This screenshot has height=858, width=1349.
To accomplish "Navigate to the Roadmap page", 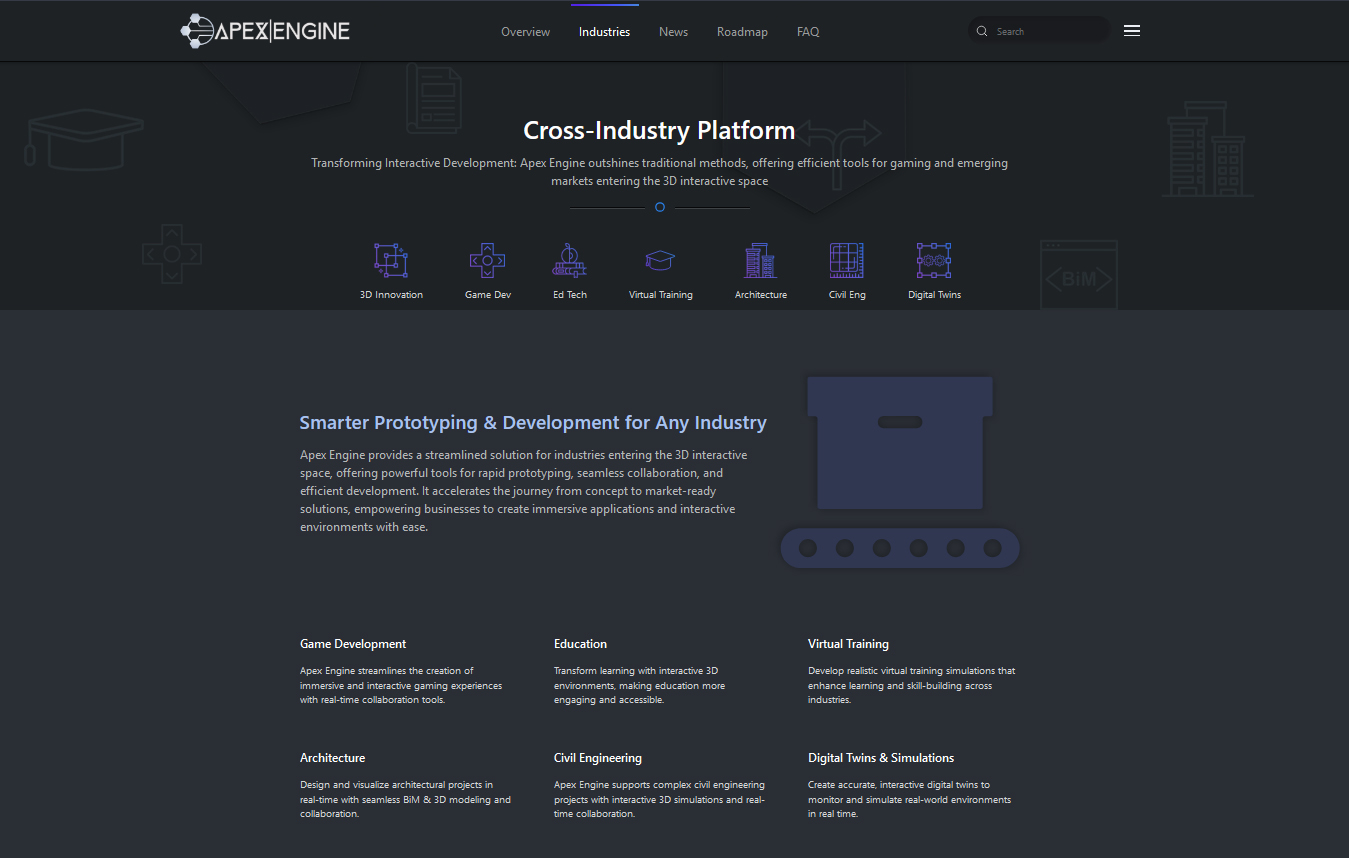I will pyautogui.click(x=742, y=32).
